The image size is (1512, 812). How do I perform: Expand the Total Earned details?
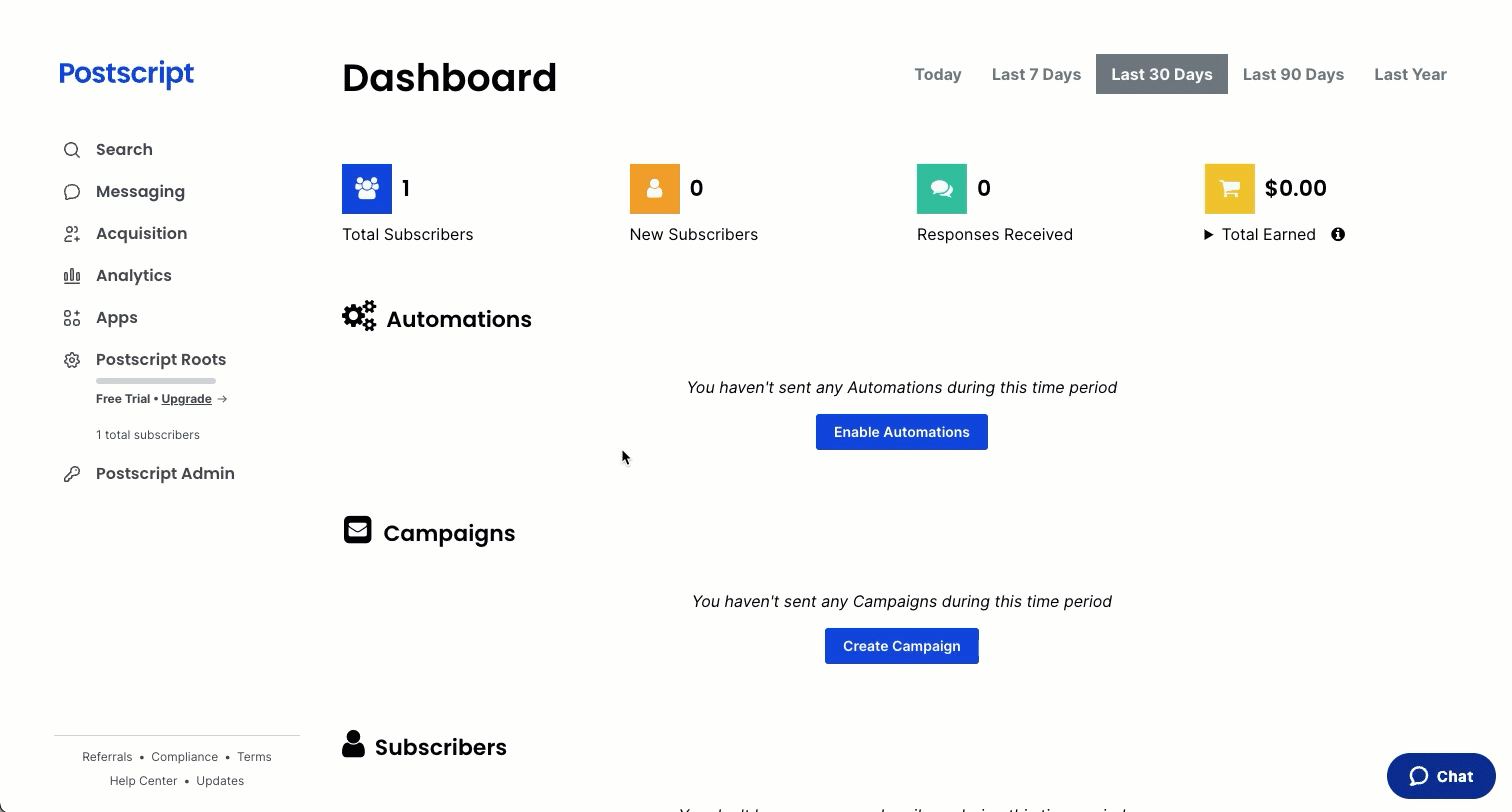click(1209, 234)
